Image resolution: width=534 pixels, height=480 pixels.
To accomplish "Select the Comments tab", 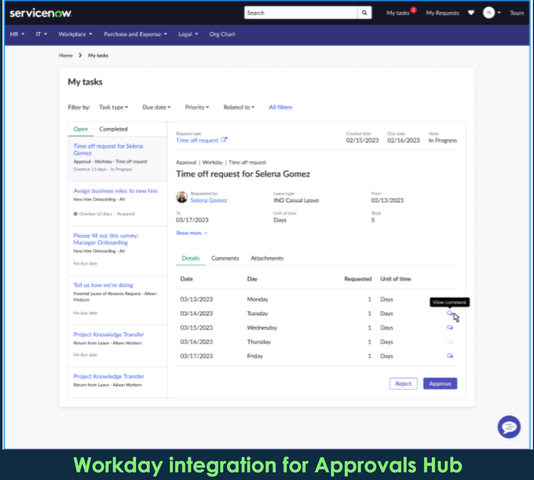I will [225, 258].
